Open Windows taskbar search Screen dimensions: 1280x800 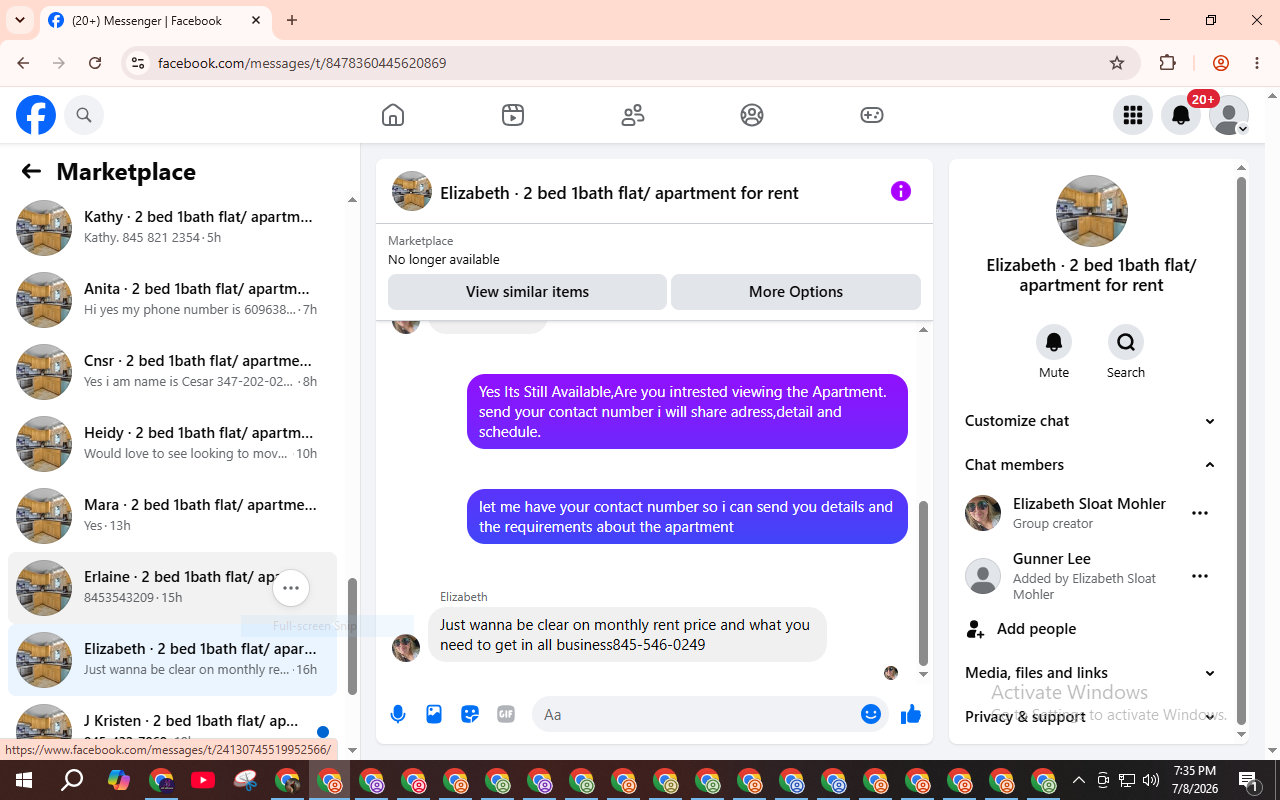click(x=72, y=780)
